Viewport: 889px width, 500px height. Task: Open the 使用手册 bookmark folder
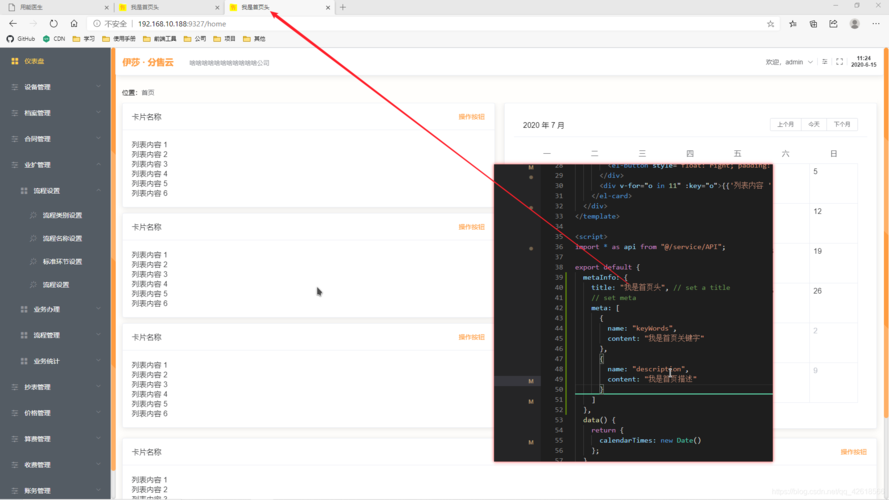pos(119,39)
